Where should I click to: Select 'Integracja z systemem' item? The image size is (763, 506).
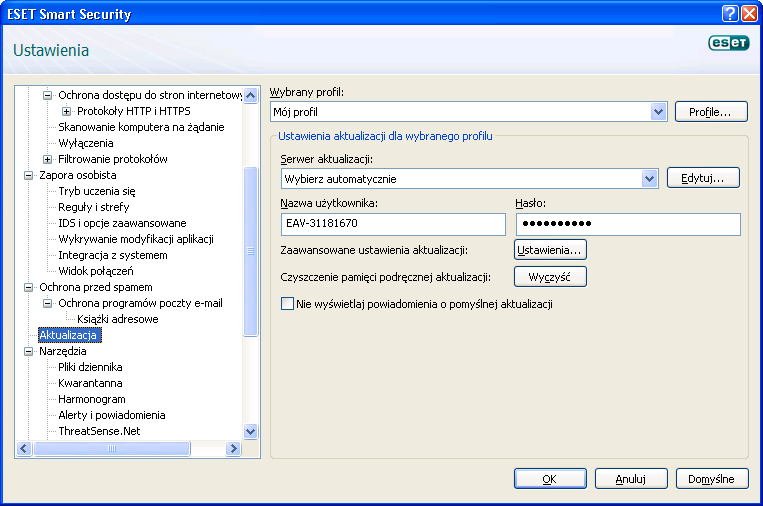click(112, 255)
